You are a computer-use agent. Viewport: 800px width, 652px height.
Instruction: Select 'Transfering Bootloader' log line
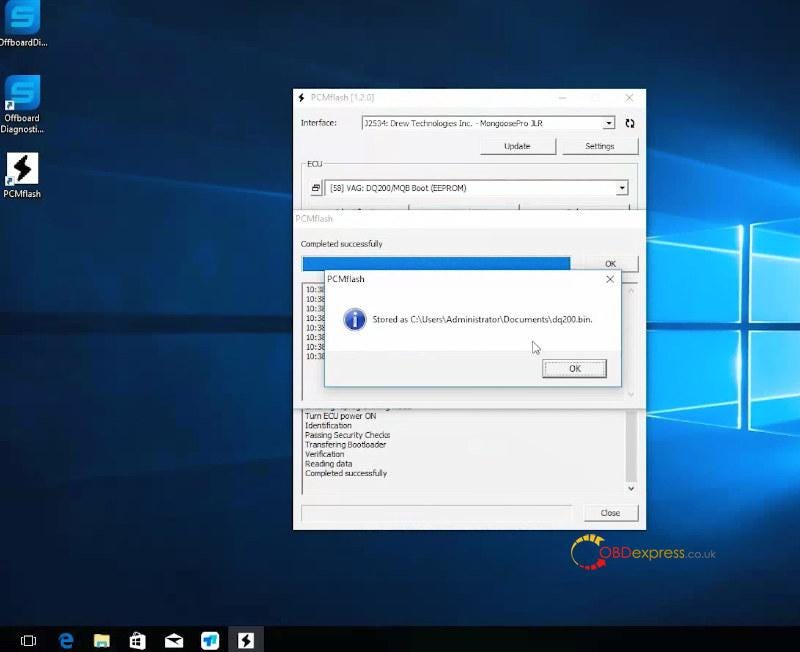click(345, 444)
